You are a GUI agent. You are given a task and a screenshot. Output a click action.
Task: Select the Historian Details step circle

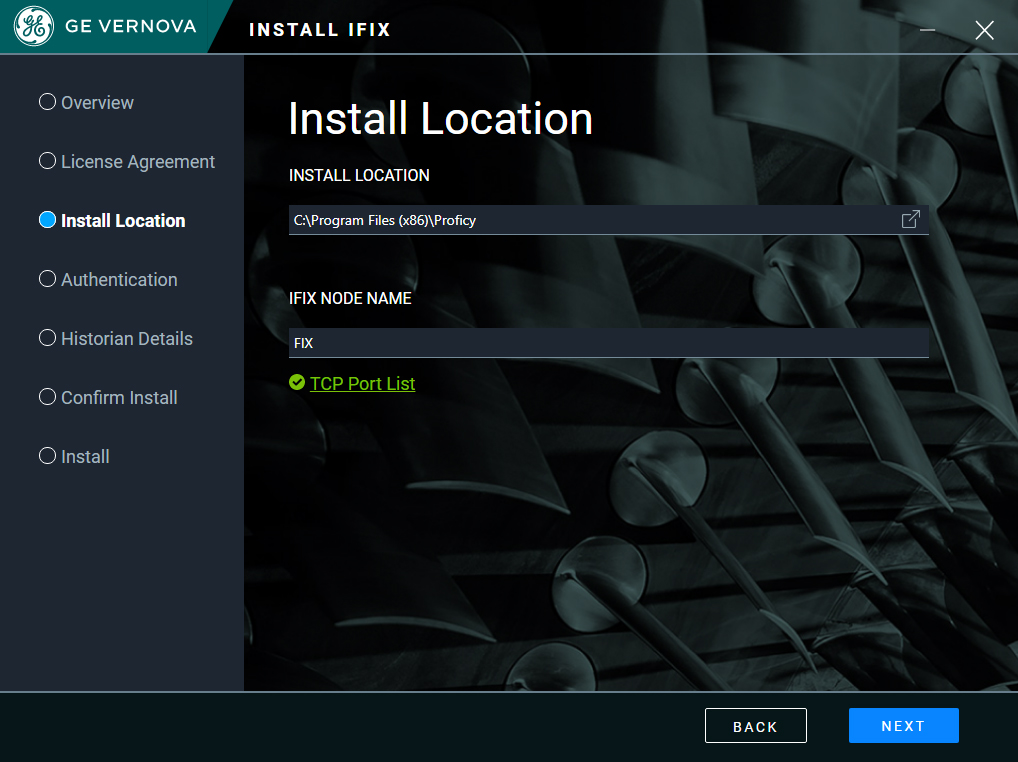[47, 338]
